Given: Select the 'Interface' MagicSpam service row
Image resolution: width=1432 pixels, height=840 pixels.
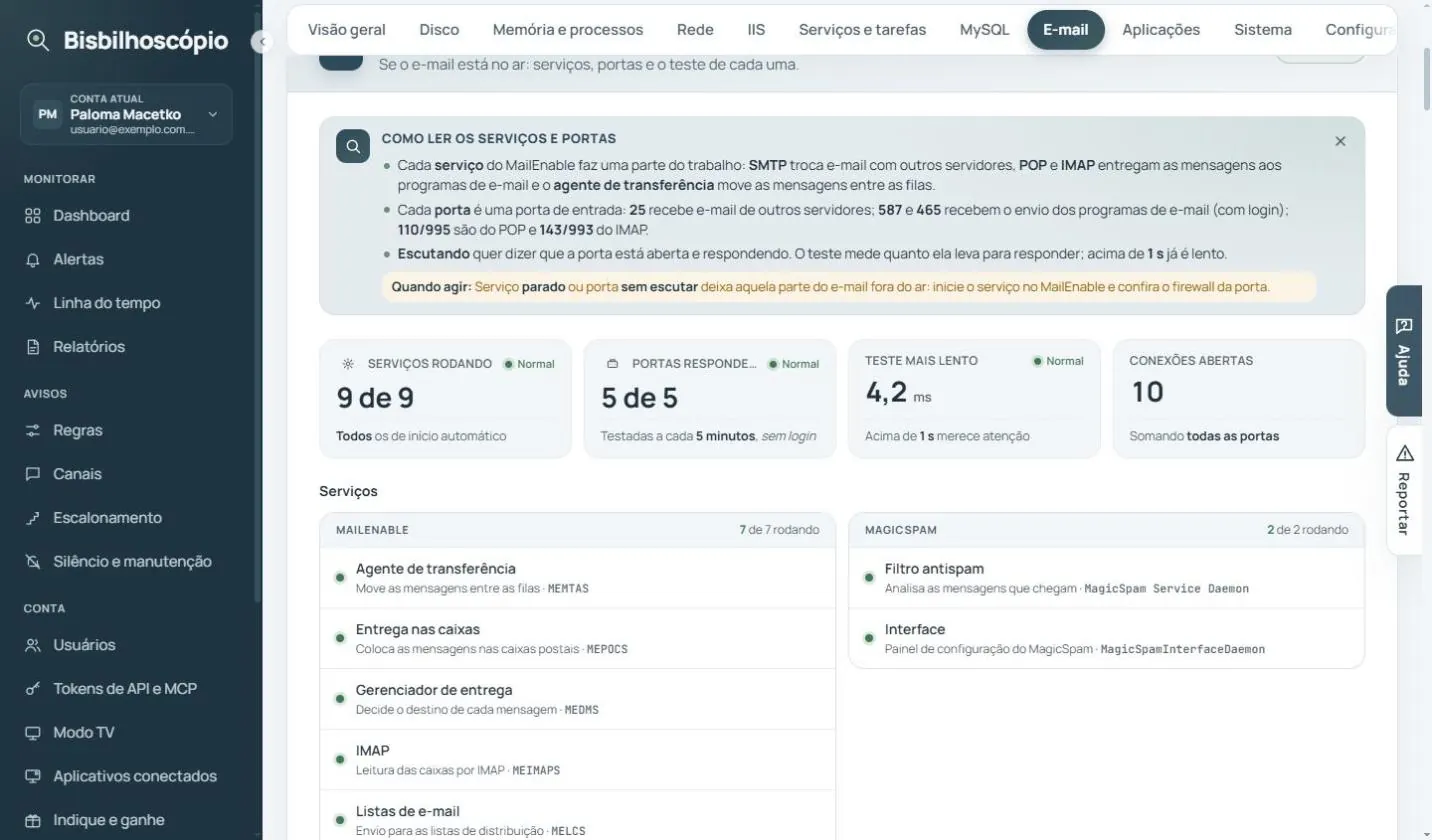Looking at the screenshot, I should click(x=1106, y=639).
